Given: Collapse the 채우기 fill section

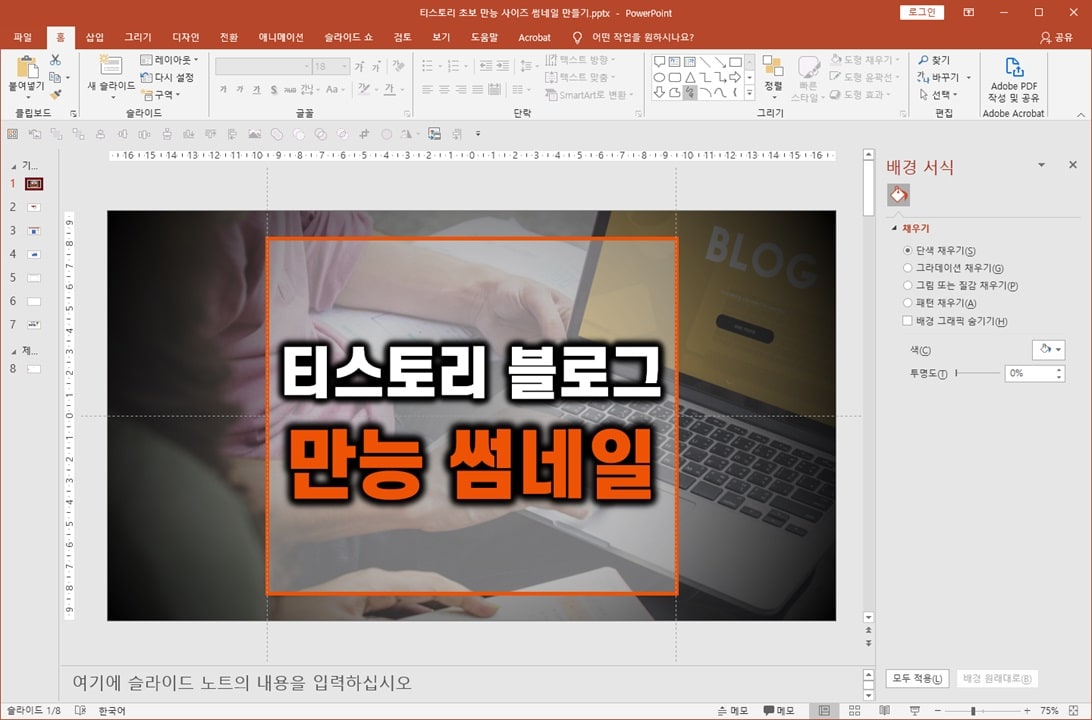Looking at the screenshot, I should [x=894, y=228].
